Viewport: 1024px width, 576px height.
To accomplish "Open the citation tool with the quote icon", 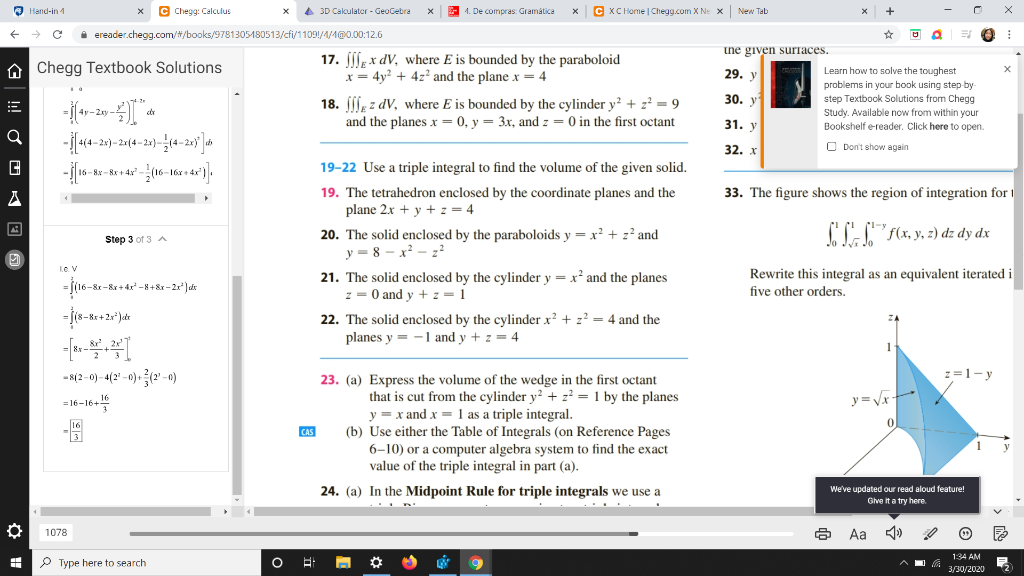I will pyautogui.click(x=966, y=534).
